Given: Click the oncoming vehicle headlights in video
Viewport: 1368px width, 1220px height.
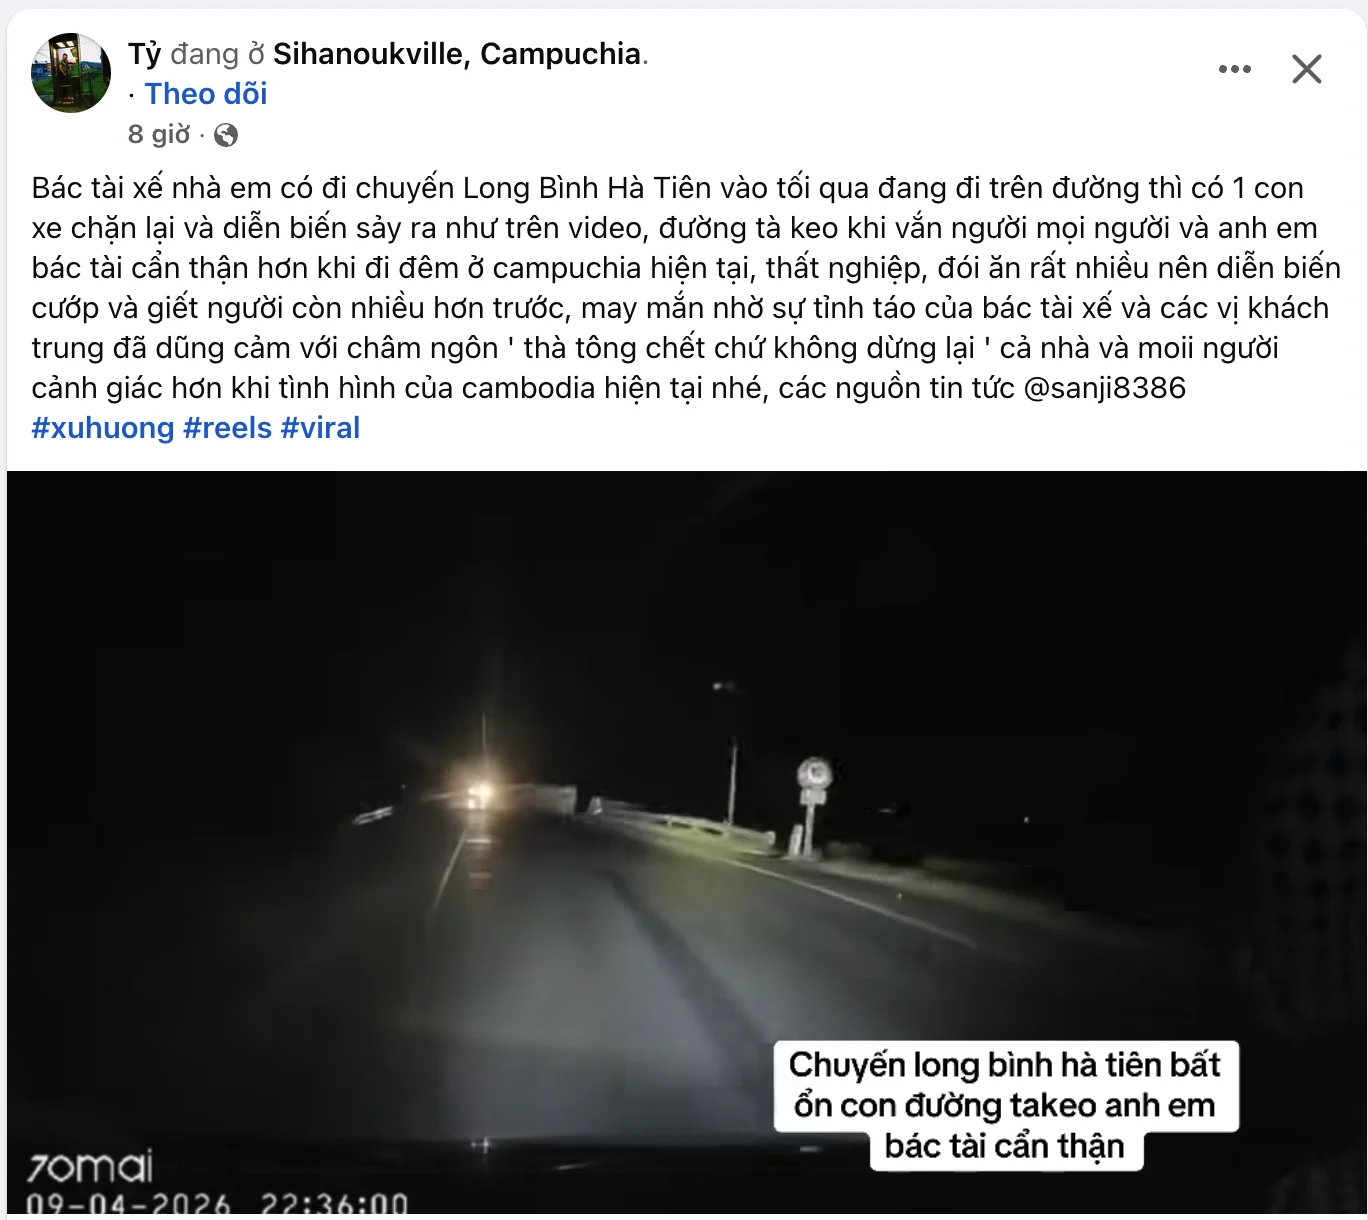Looking at the screenshot, I should [481, 795].
